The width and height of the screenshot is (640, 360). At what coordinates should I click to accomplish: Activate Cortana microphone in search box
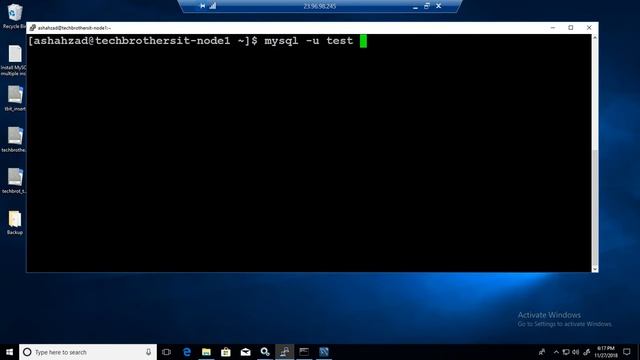point(148,352)
